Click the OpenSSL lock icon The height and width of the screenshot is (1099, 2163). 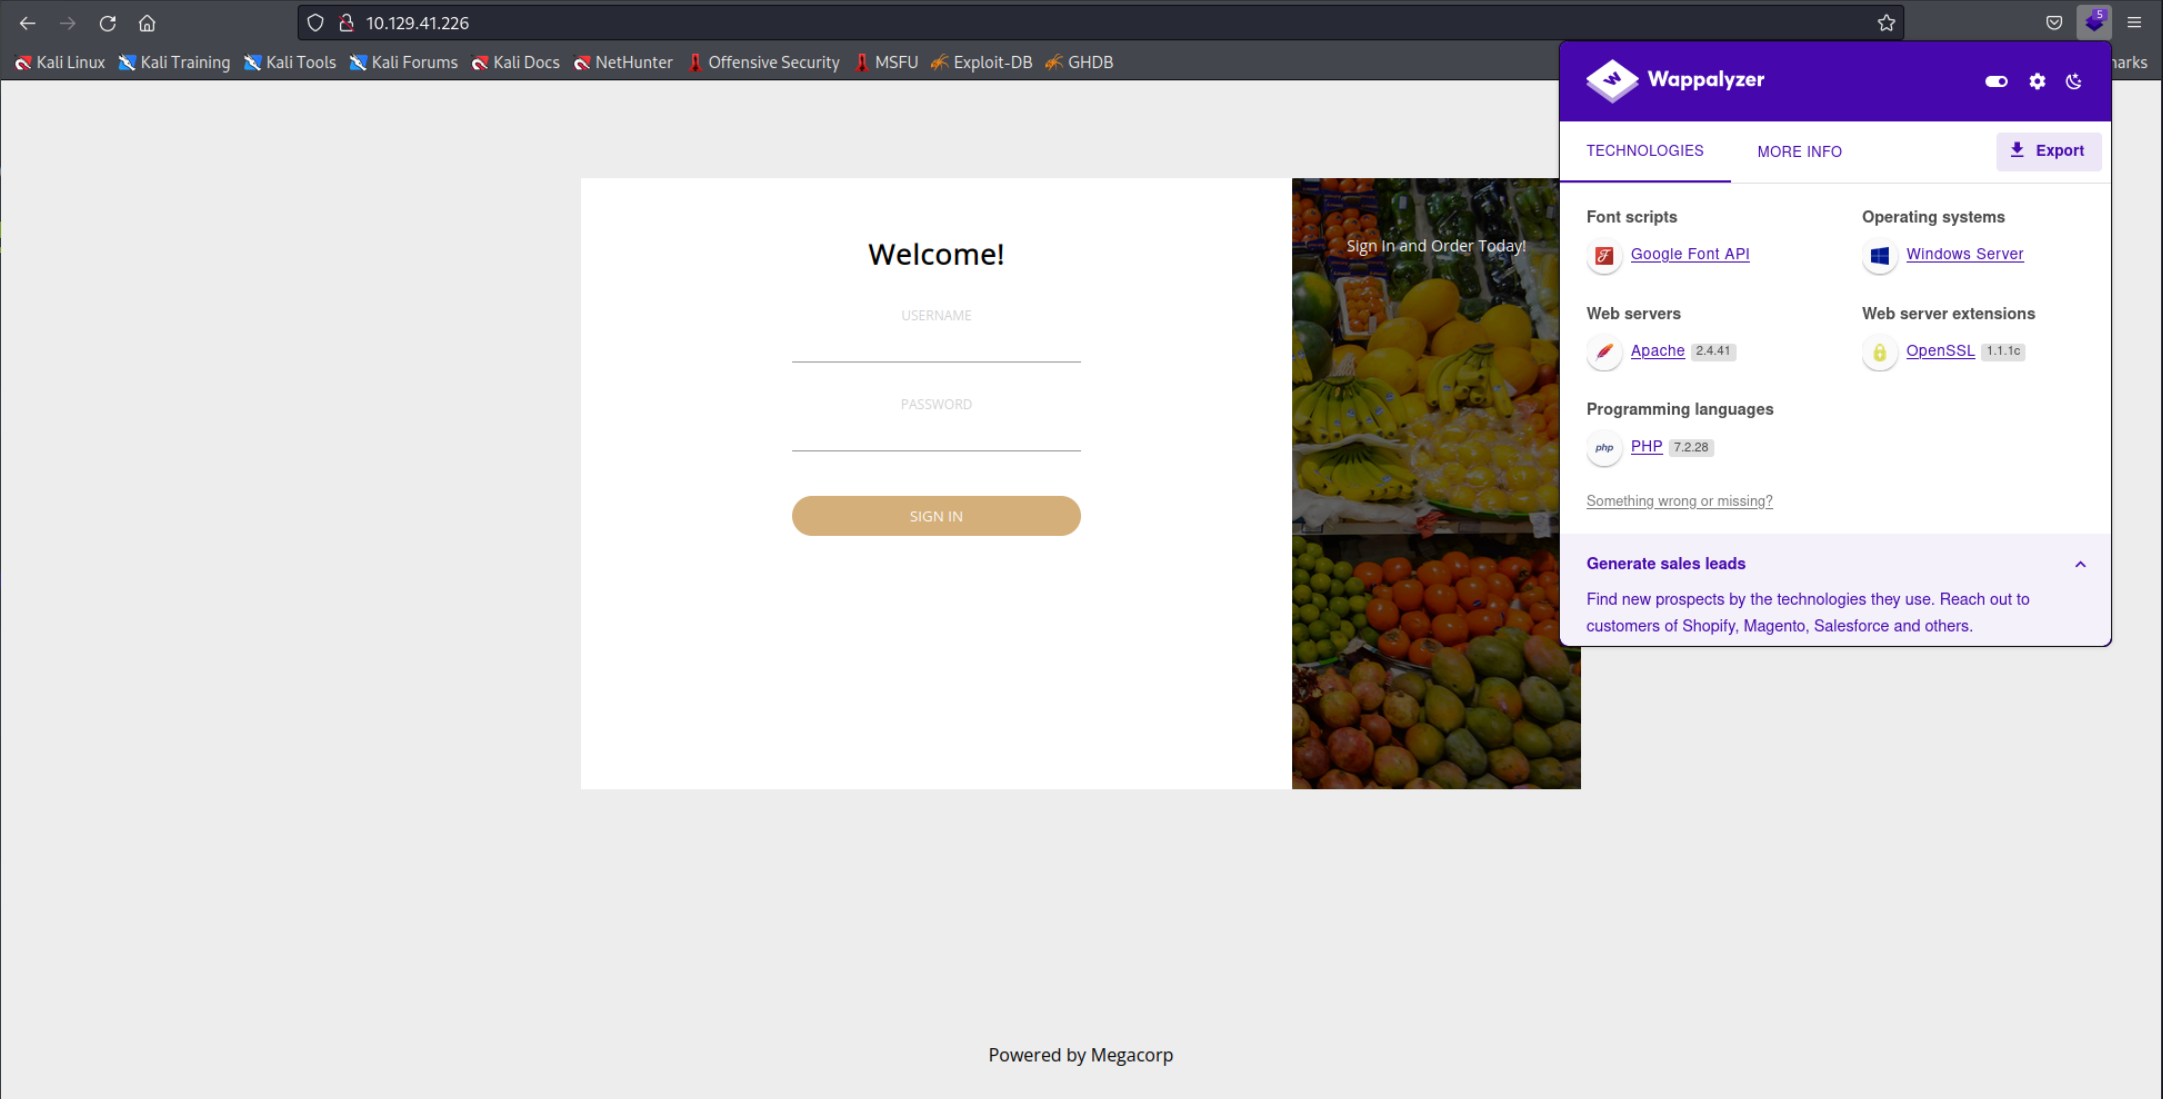(x=1879, y=352)
